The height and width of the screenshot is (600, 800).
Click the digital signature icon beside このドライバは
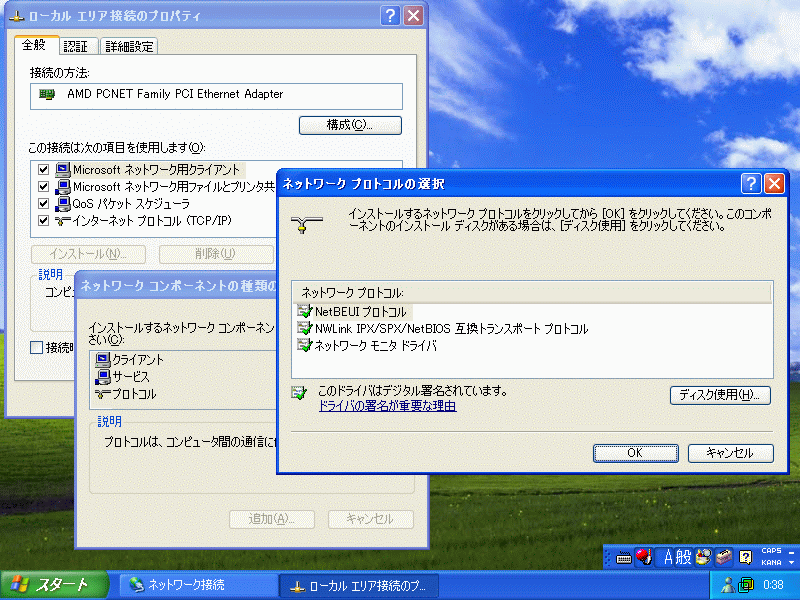(299, 392)
